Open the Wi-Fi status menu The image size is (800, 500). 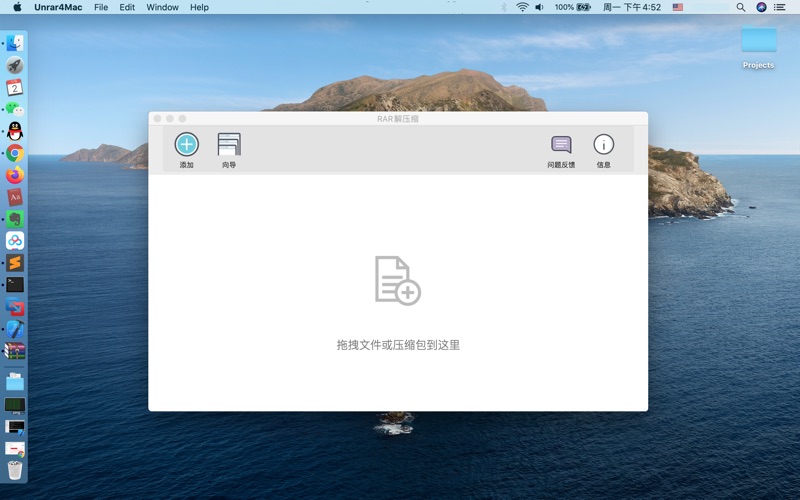[522, 7]
